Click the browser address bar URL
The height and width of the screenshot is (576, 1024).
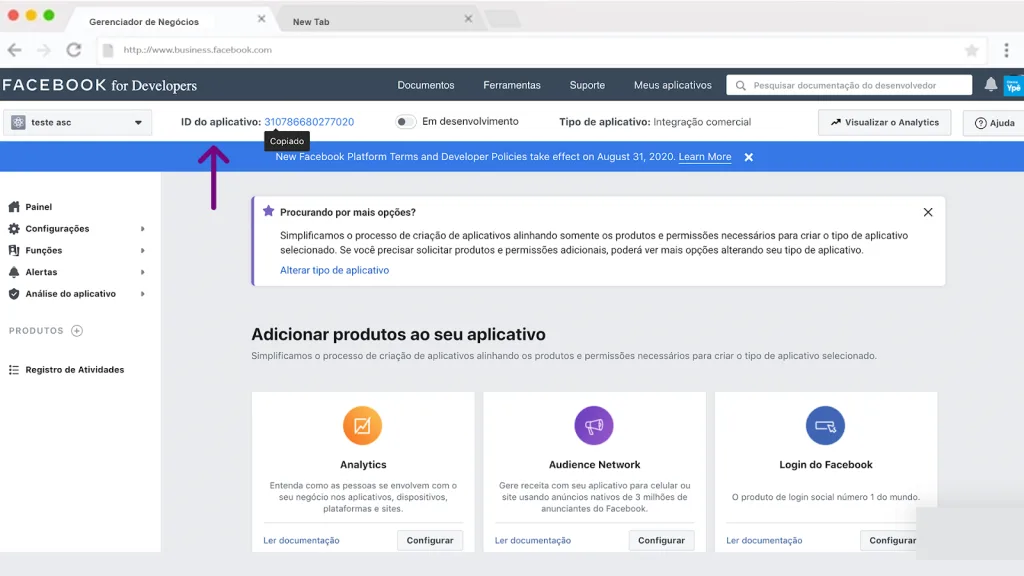(x=197, y=50)
